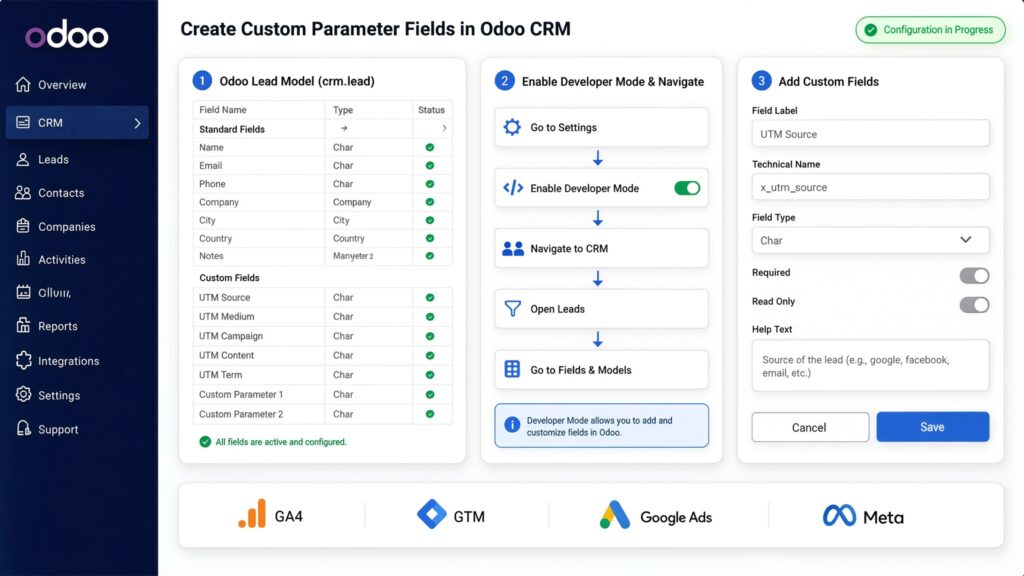Open Reports in the sidebar
Viewport: 1024px width, 576px height.
[57, 326]
